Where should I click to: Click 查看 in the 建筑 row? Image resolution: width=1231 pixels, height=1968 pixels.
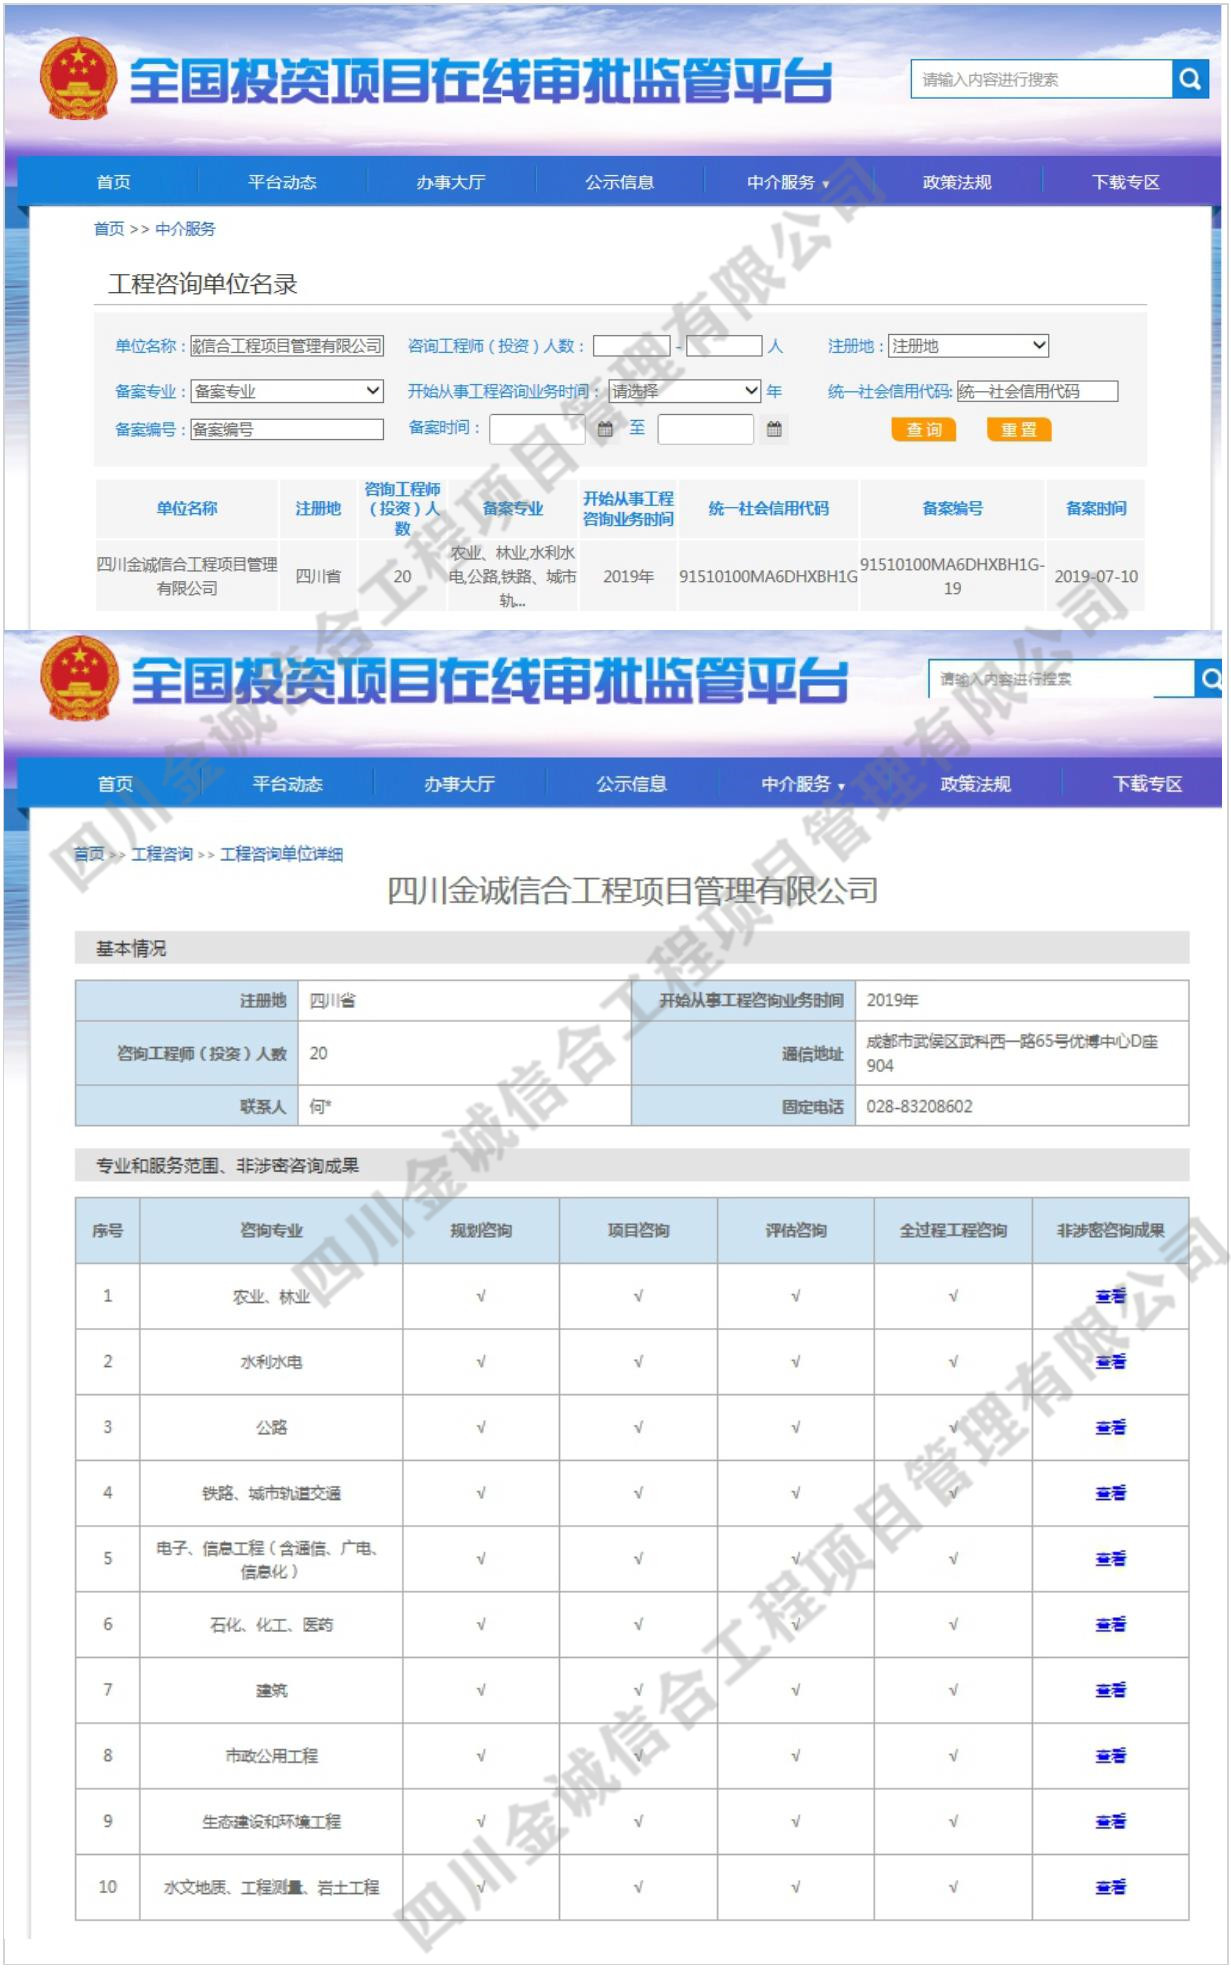click(1110, 1690)
